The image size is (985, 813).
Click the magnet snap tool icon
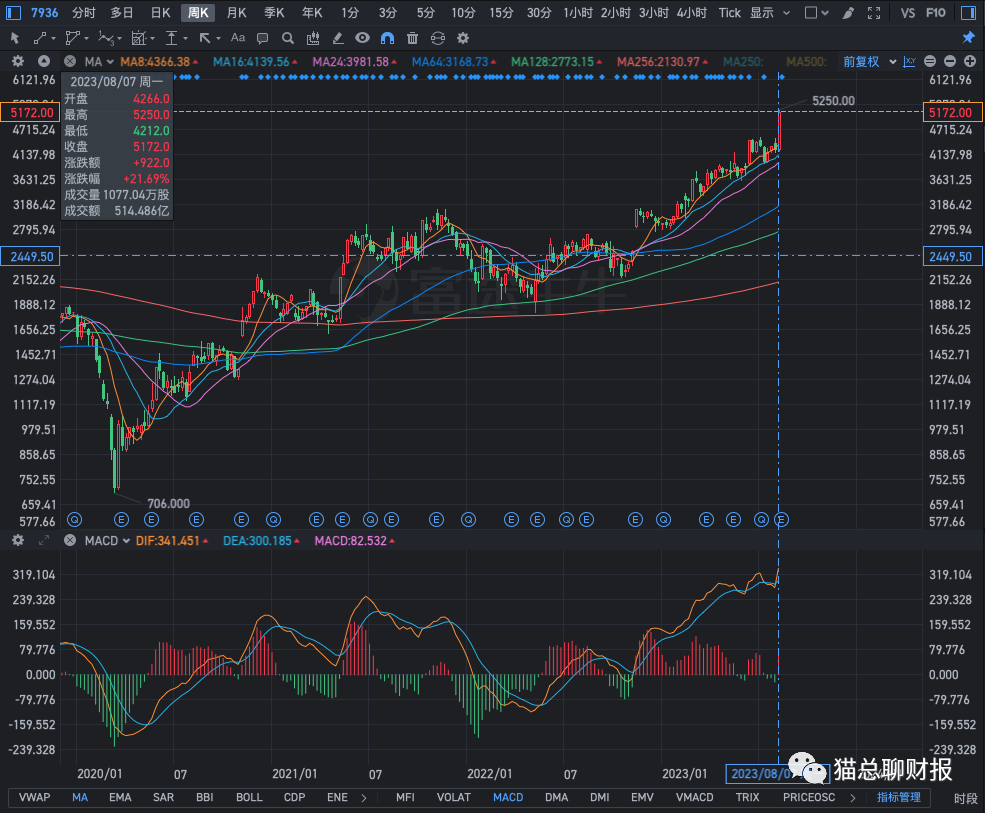tap(387, 38)
